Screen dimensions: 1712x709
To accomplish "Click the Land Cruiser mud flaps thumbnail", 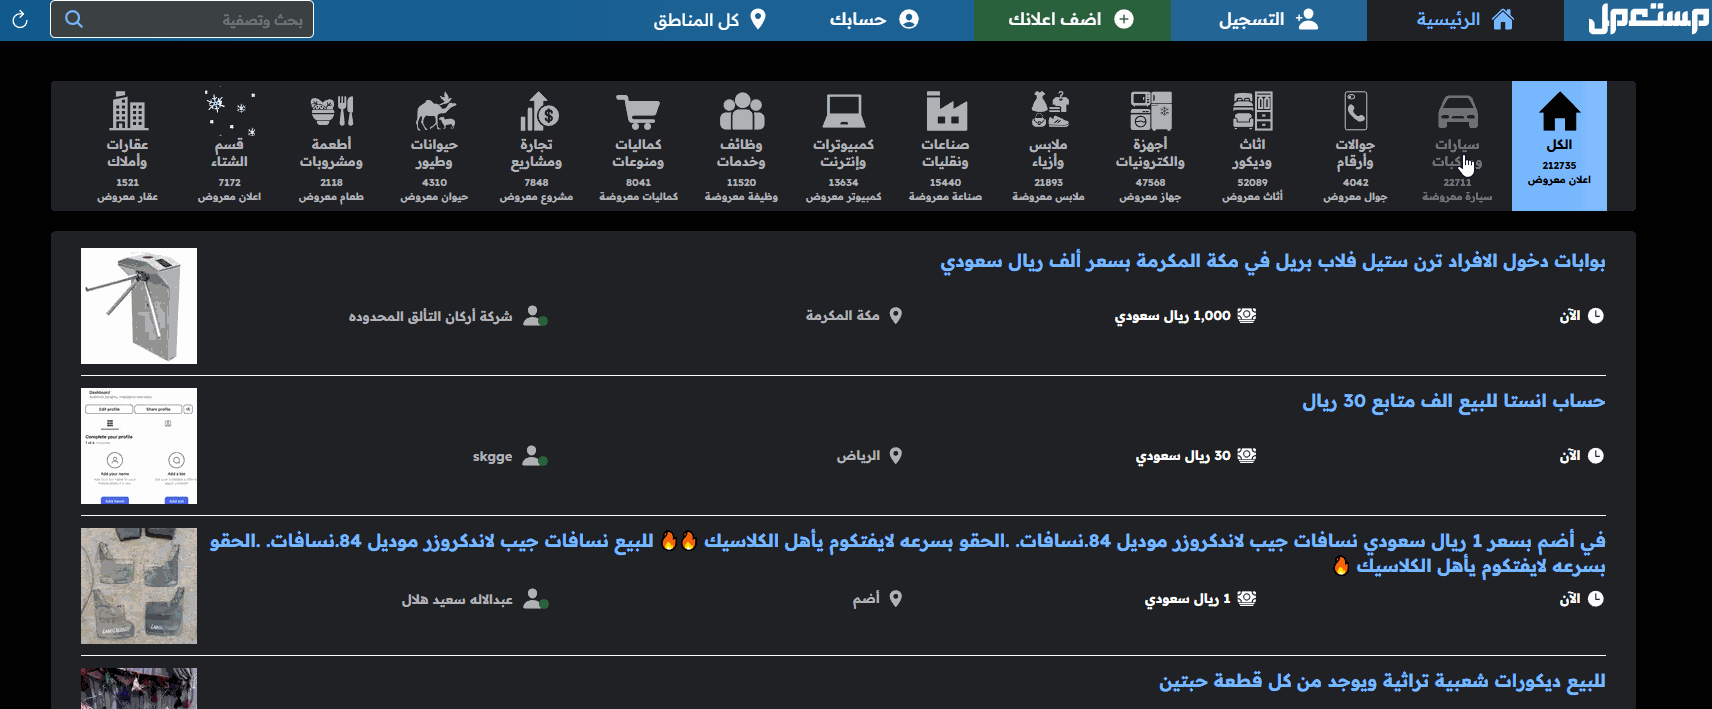I will 139,586.
